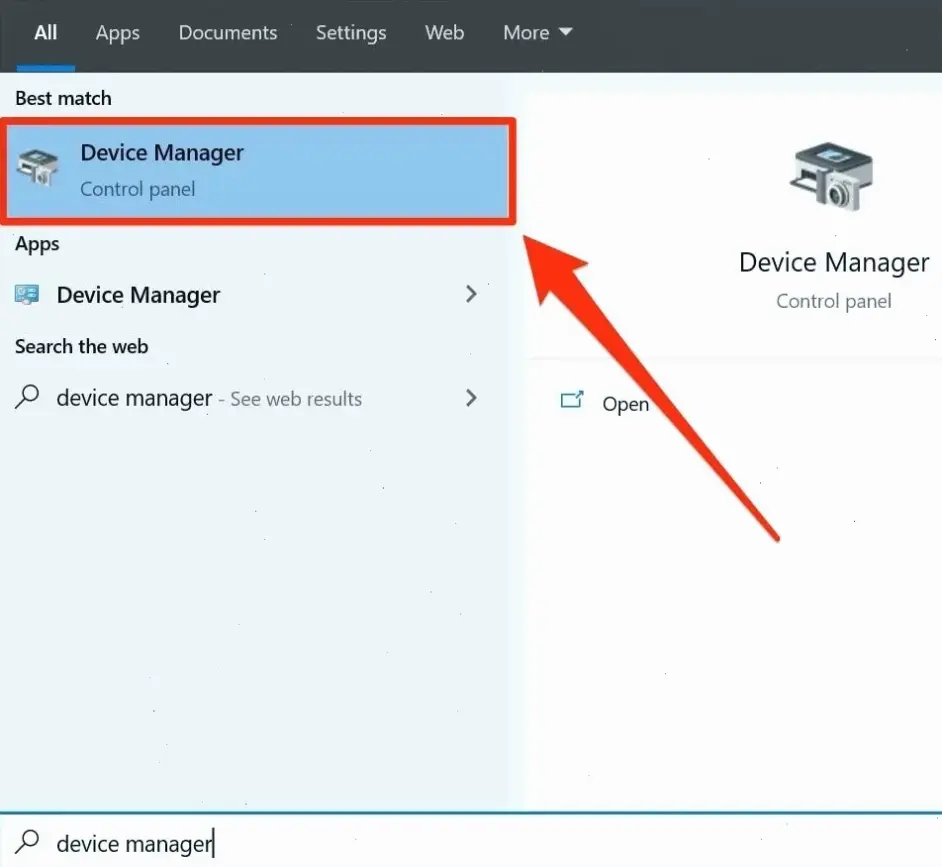
Task: Select the Web tab
Action: [444, 33]
